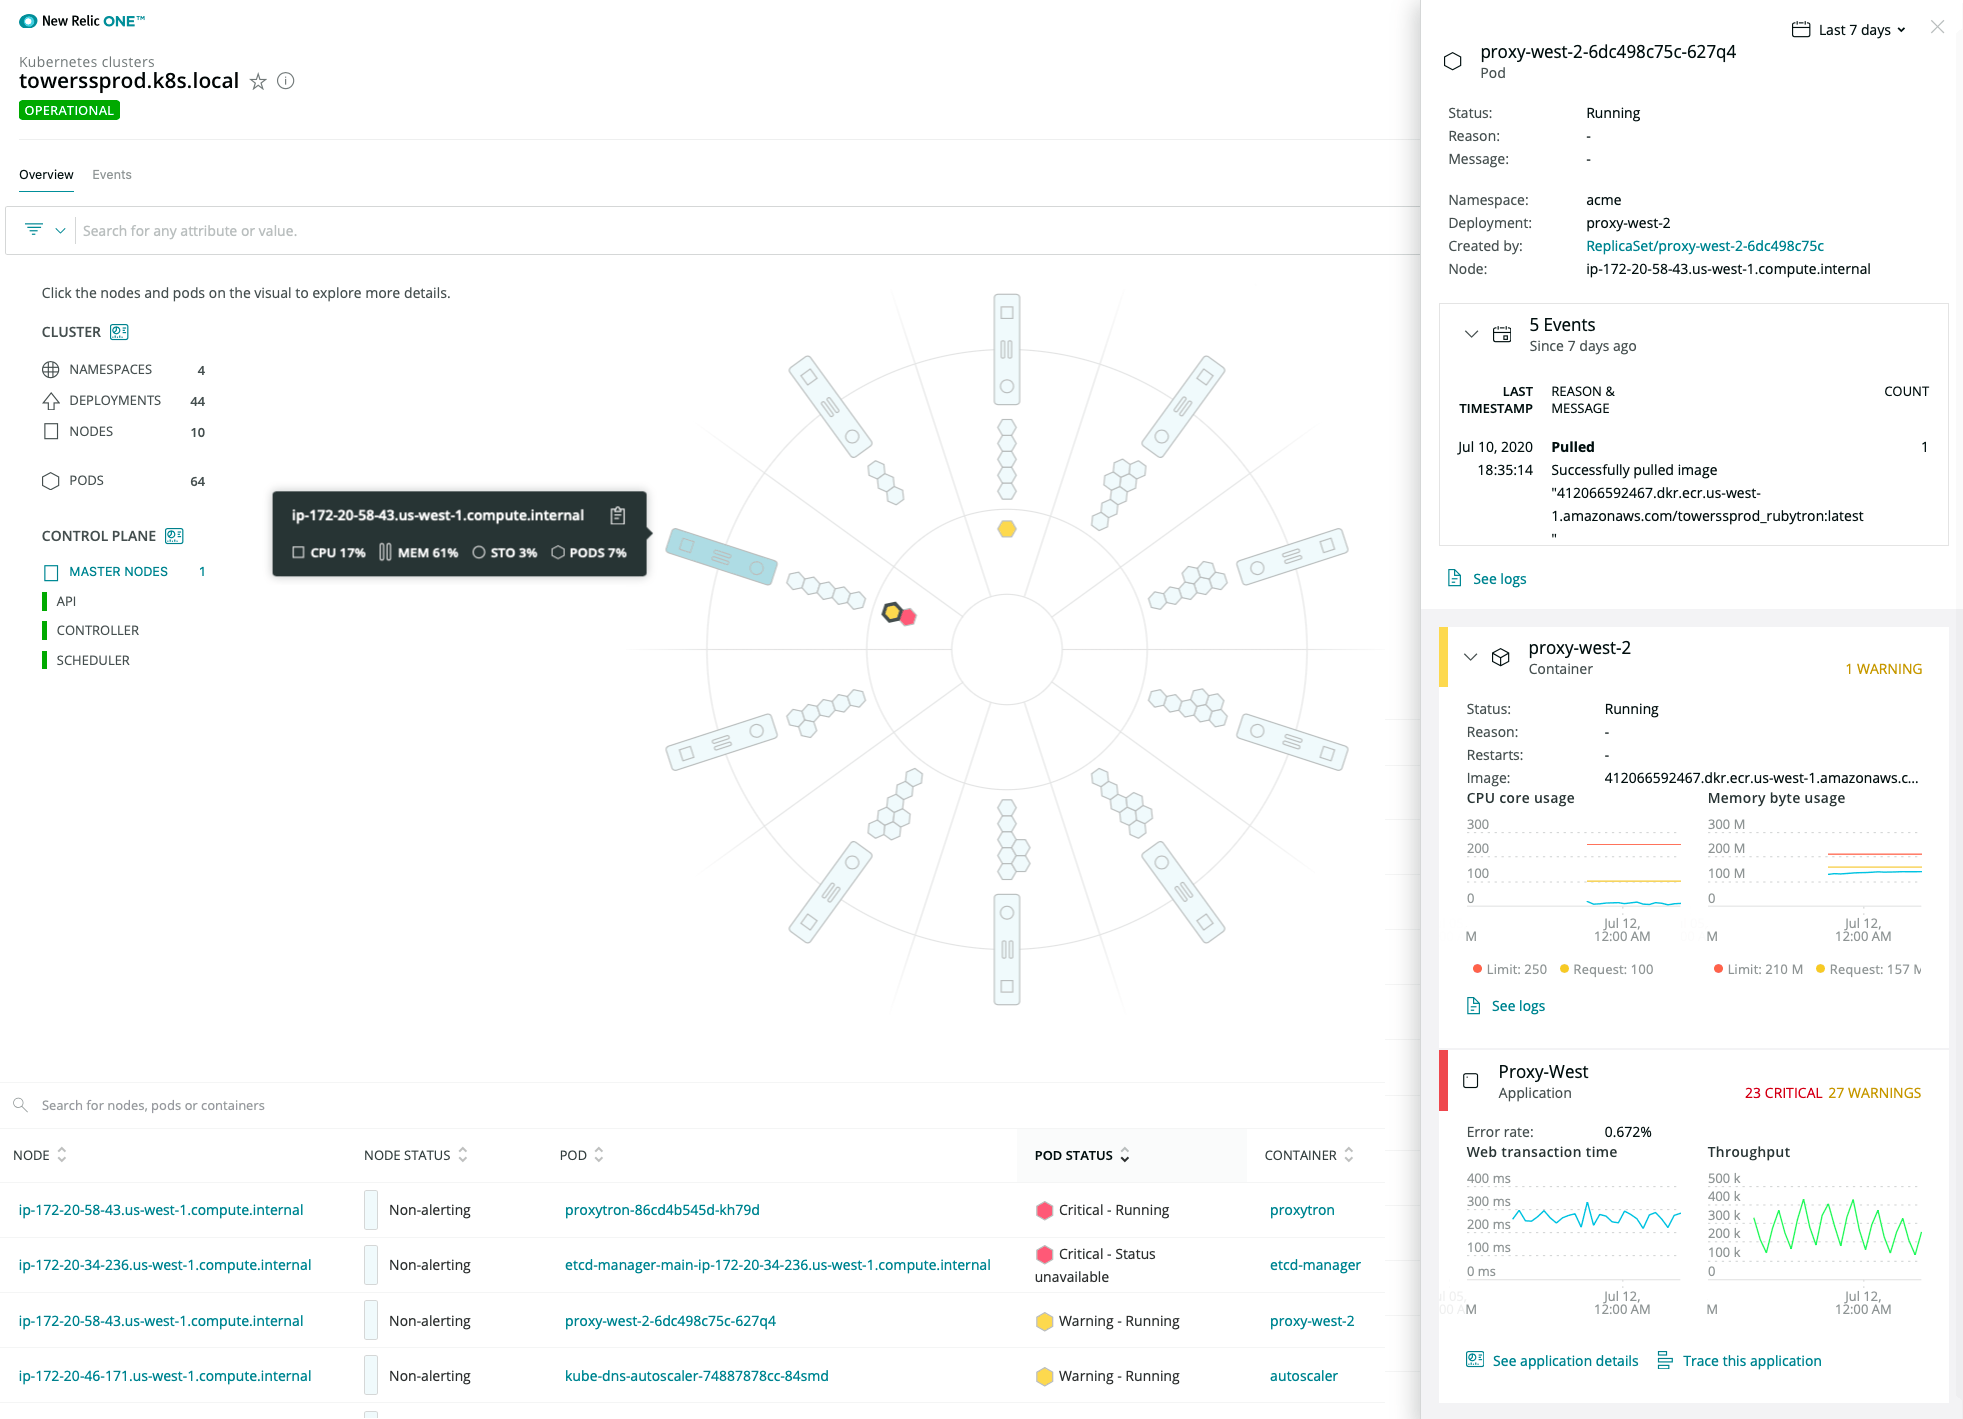Click the CONTROL PLANE details card icon

point(174,536)
